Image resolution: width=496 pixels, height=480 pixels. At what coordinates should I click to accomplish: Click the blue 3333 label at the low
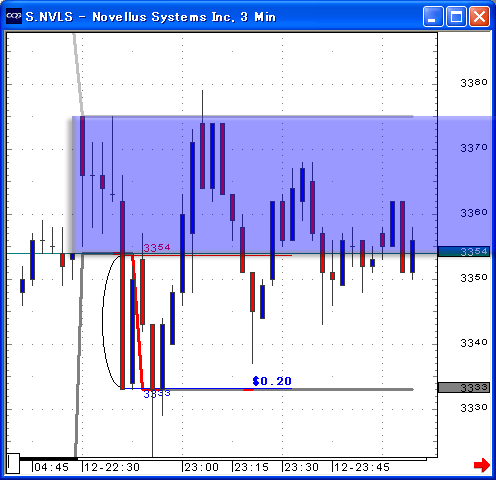click(157, 394)
